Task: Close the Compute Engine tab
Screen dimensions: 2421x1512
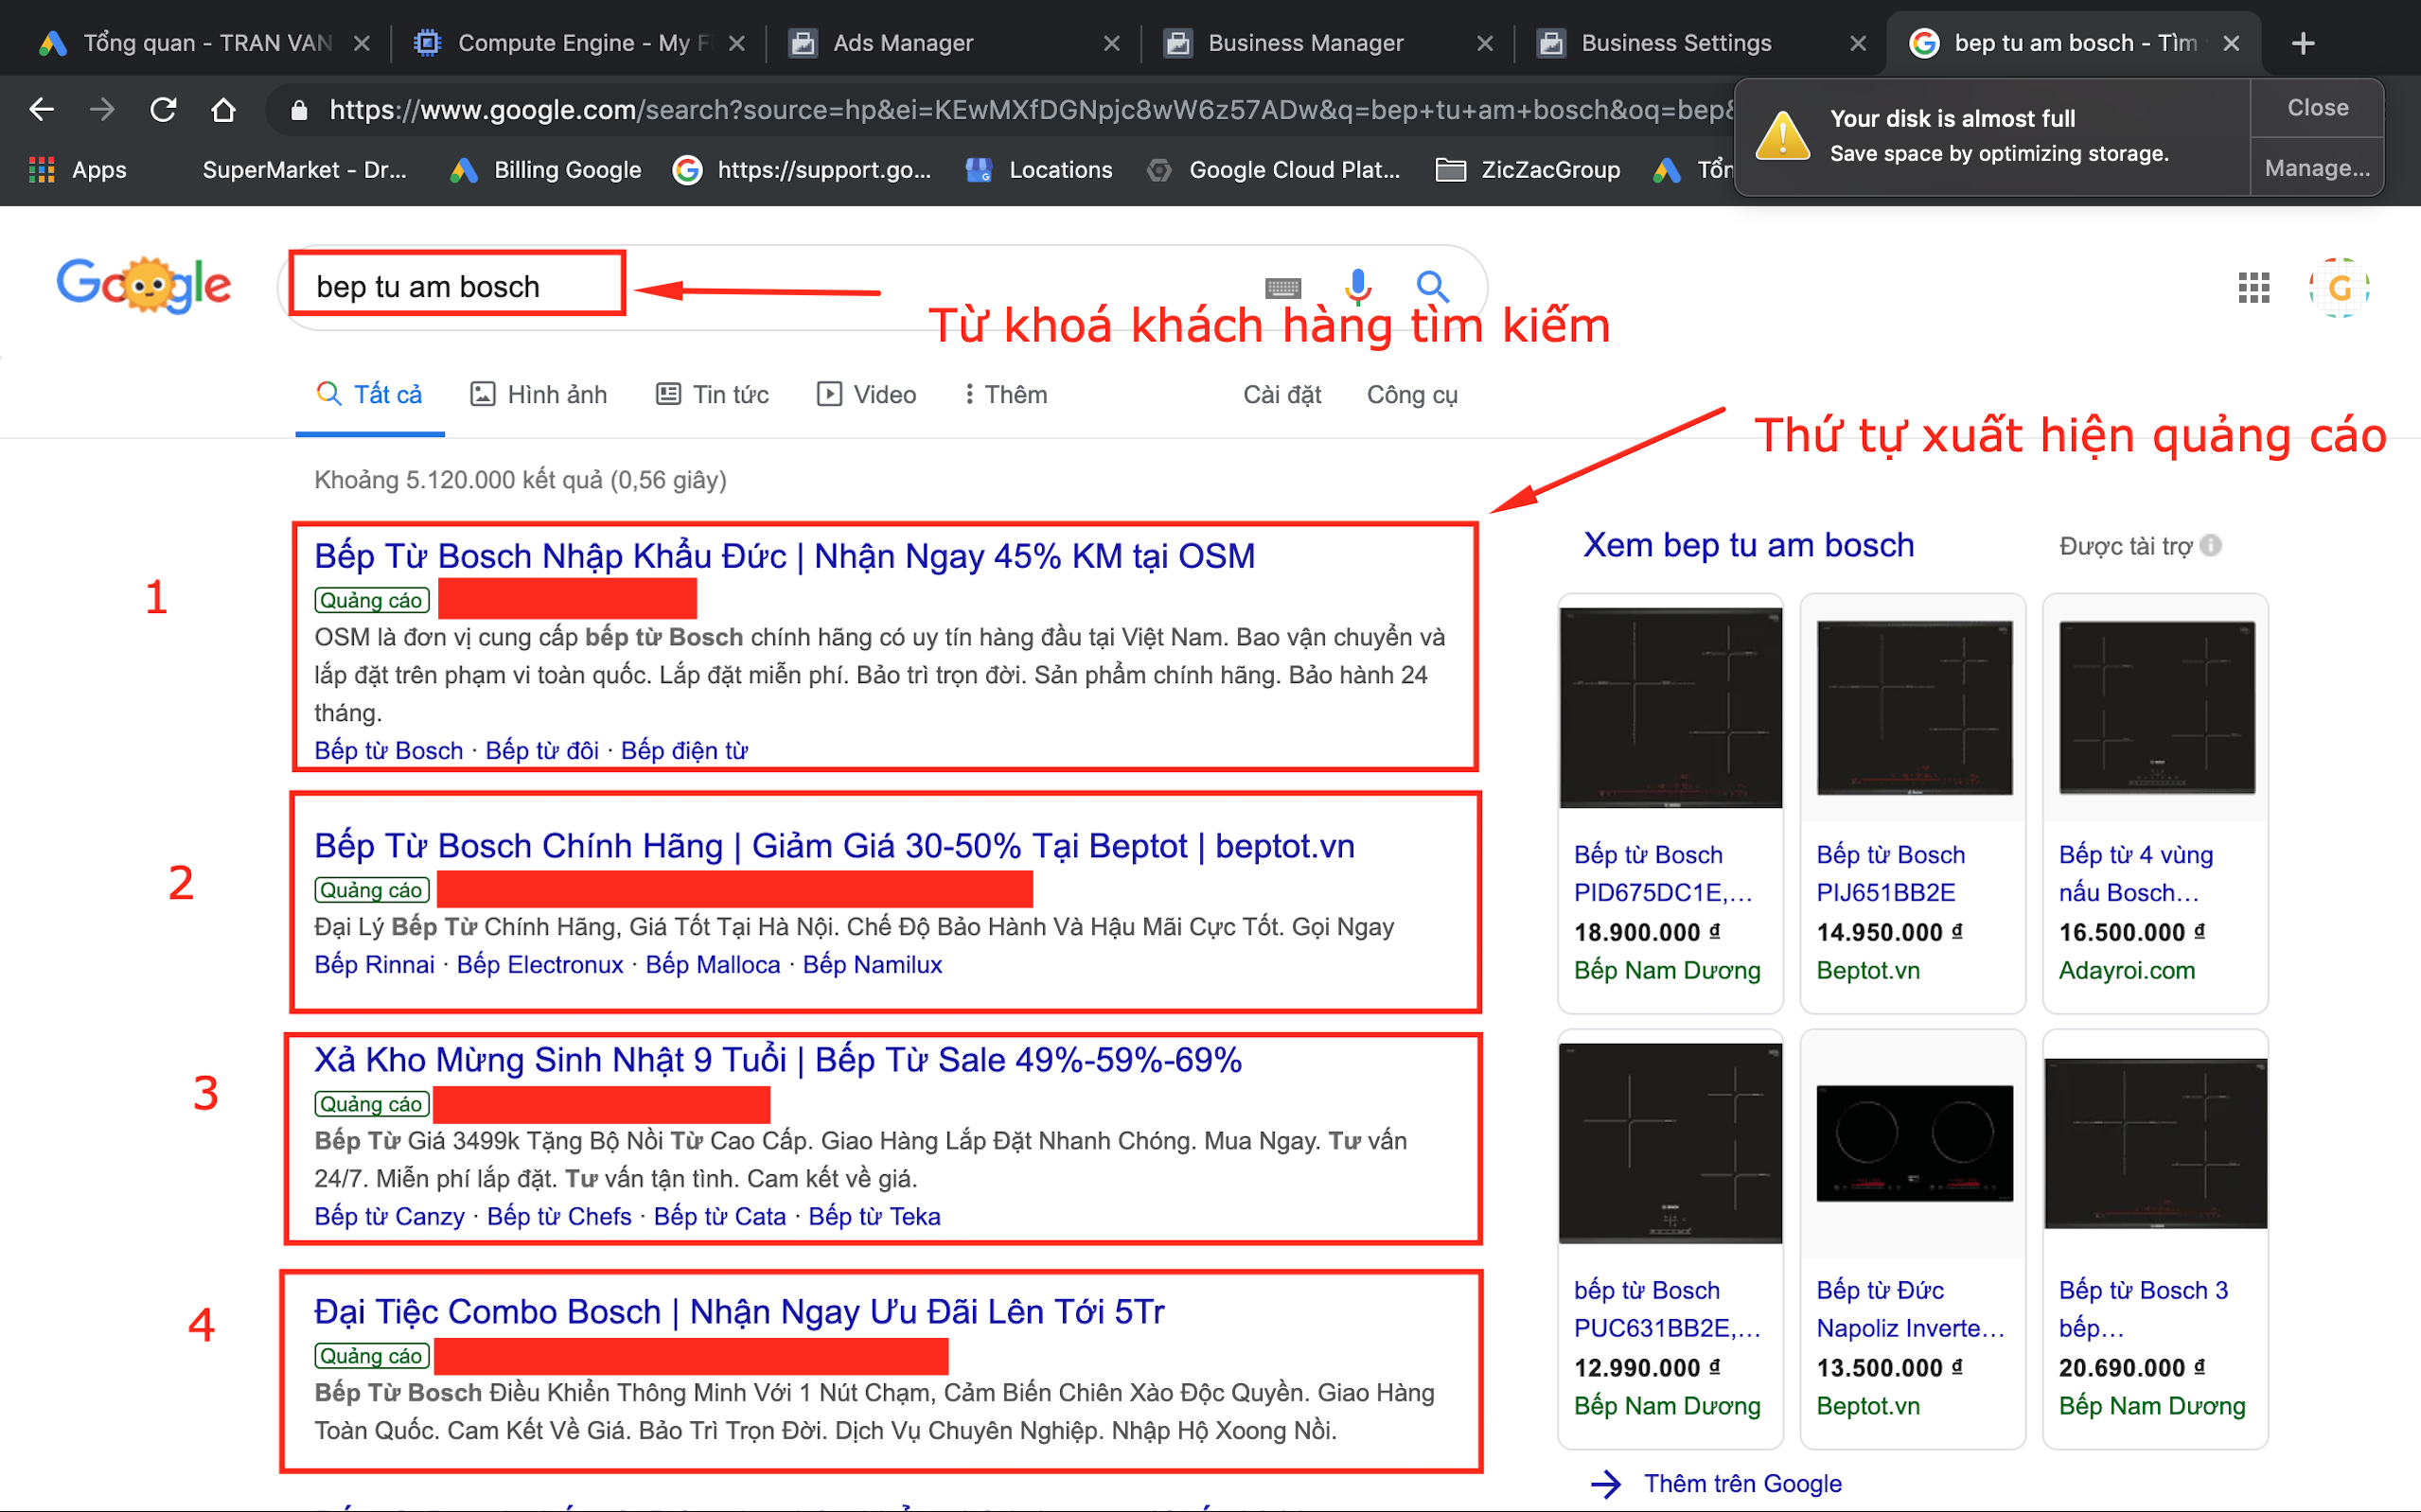Action: click(x=737, y=43)
